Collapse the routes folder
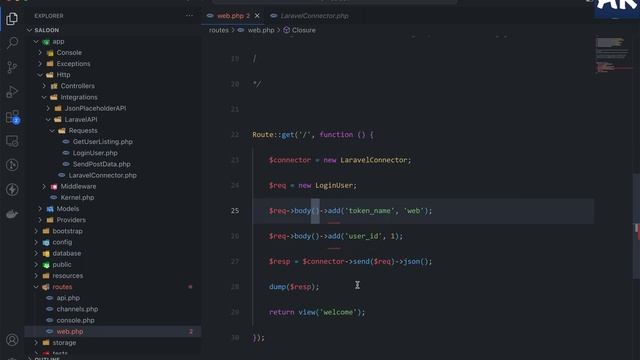 pos(36,287)
